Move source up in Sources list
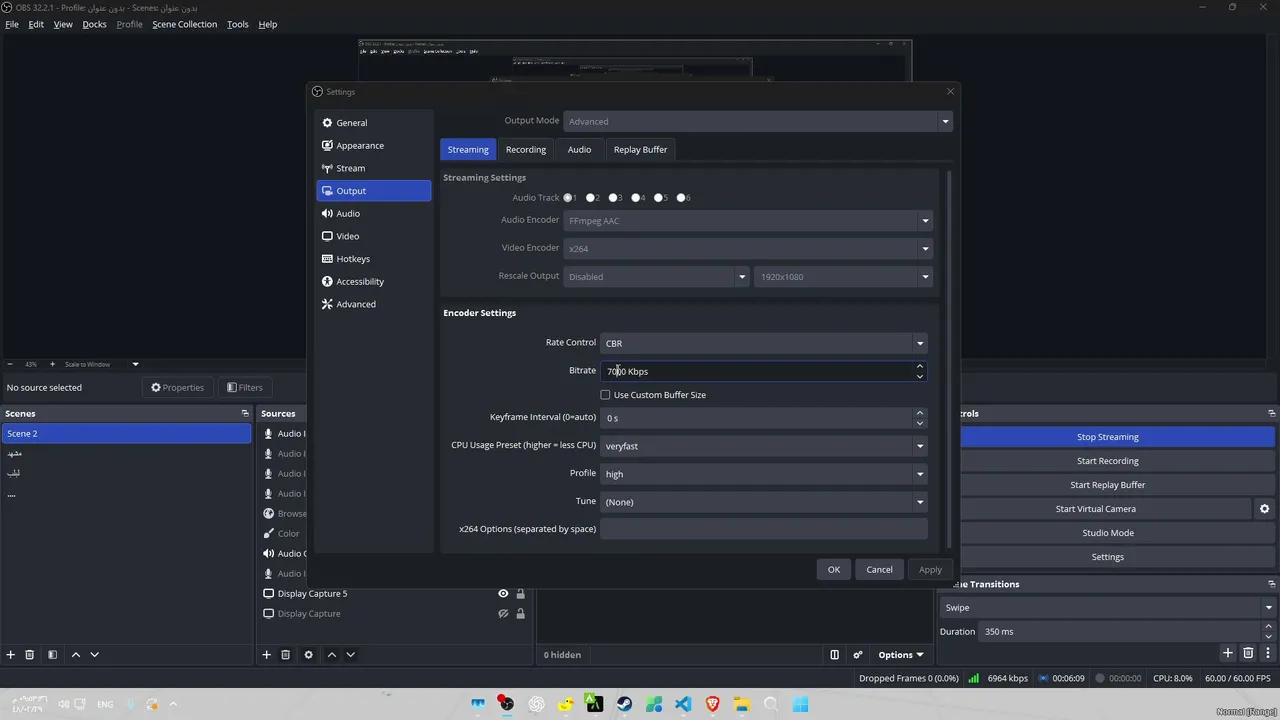1280x720 pixels. pyautogui.click(x=331, y=655)
